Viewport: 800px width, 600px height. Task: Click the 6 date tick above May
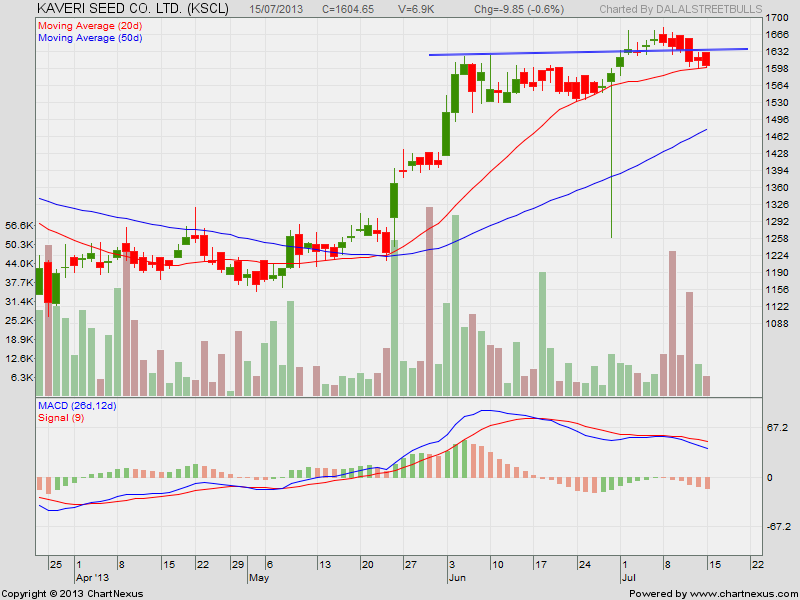(x=269, y=564)
